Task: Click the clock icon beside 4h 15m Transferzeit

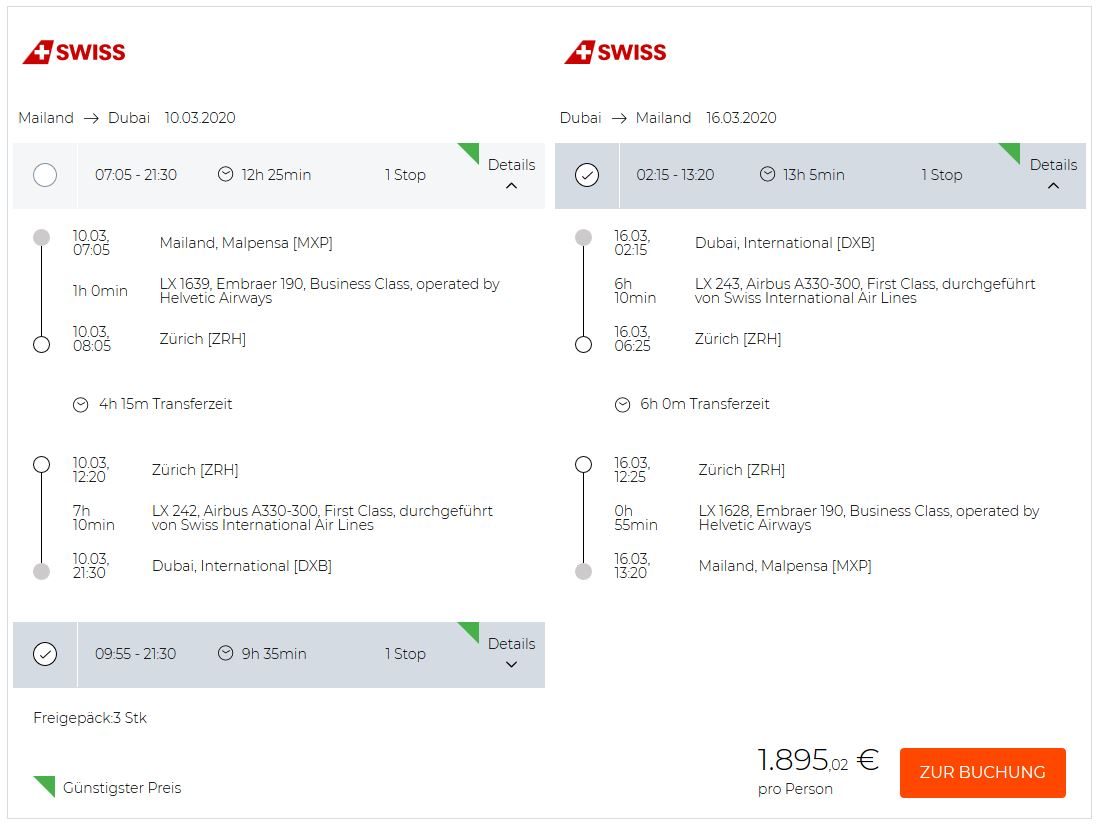Action: click(81, 404)
